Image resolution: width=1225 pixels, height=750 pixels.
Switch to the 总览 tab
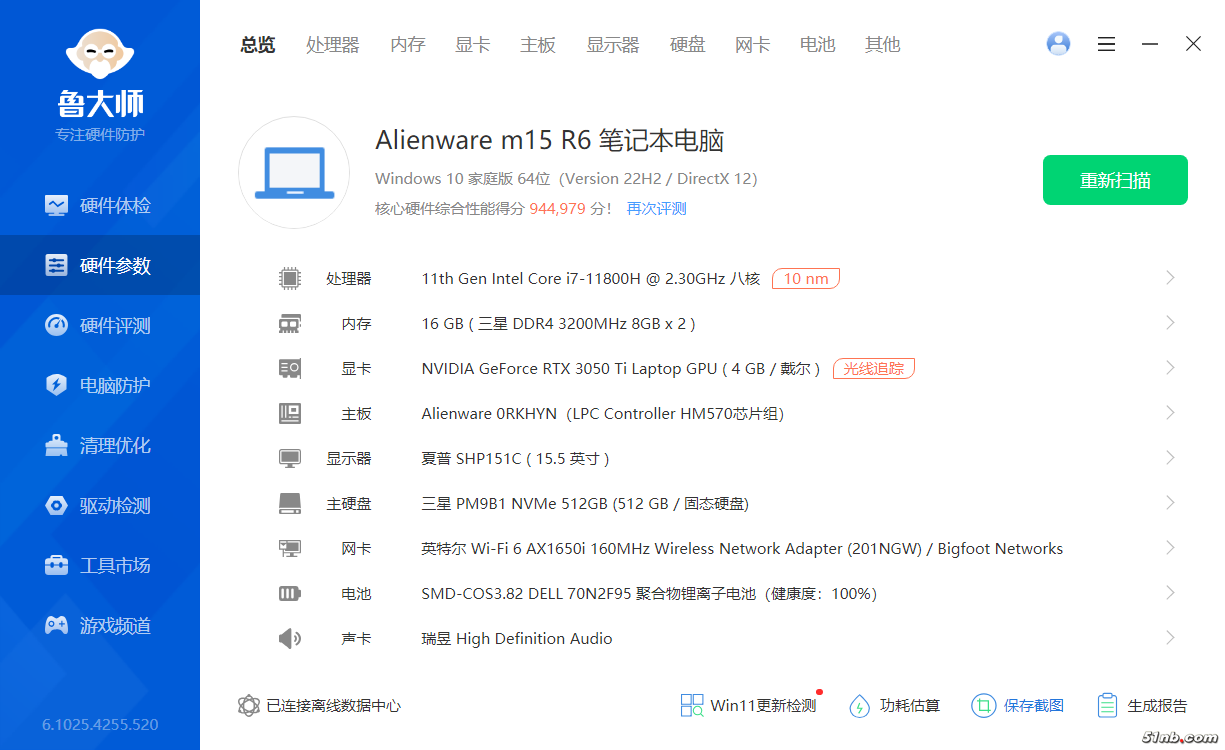[x=258, y=45]
